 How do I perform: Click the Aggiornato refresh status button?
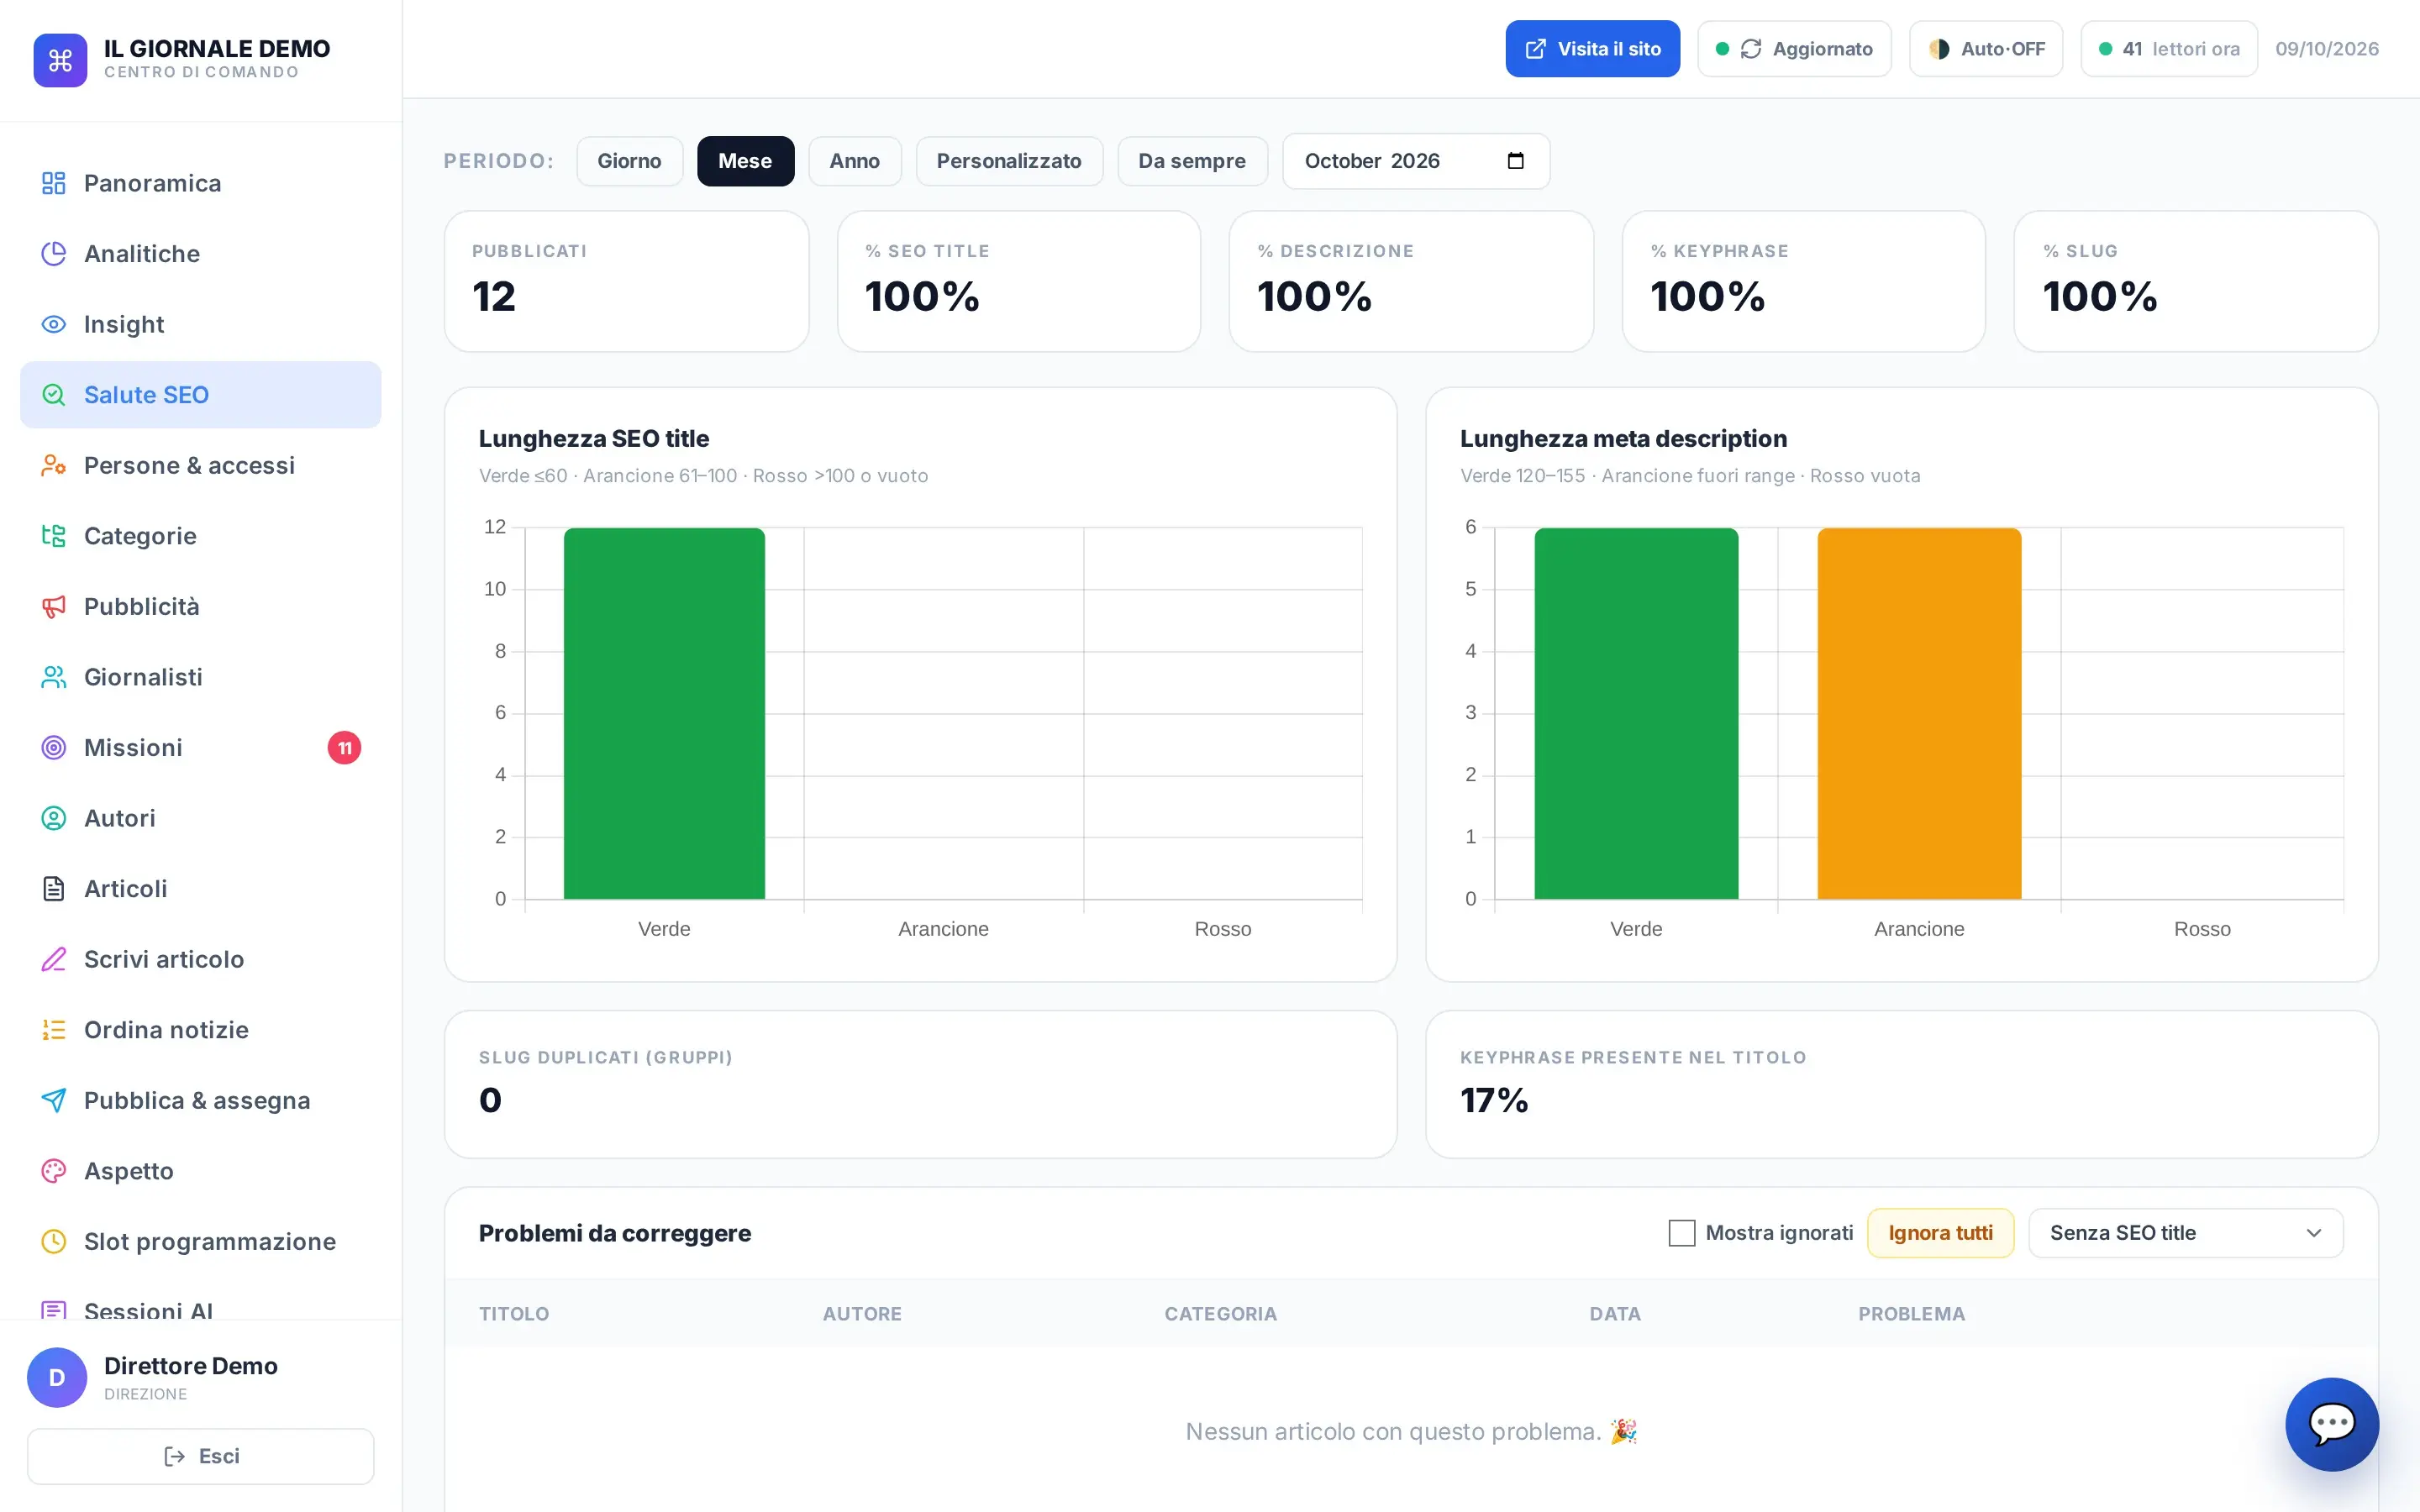click(x=1795, y=49)
